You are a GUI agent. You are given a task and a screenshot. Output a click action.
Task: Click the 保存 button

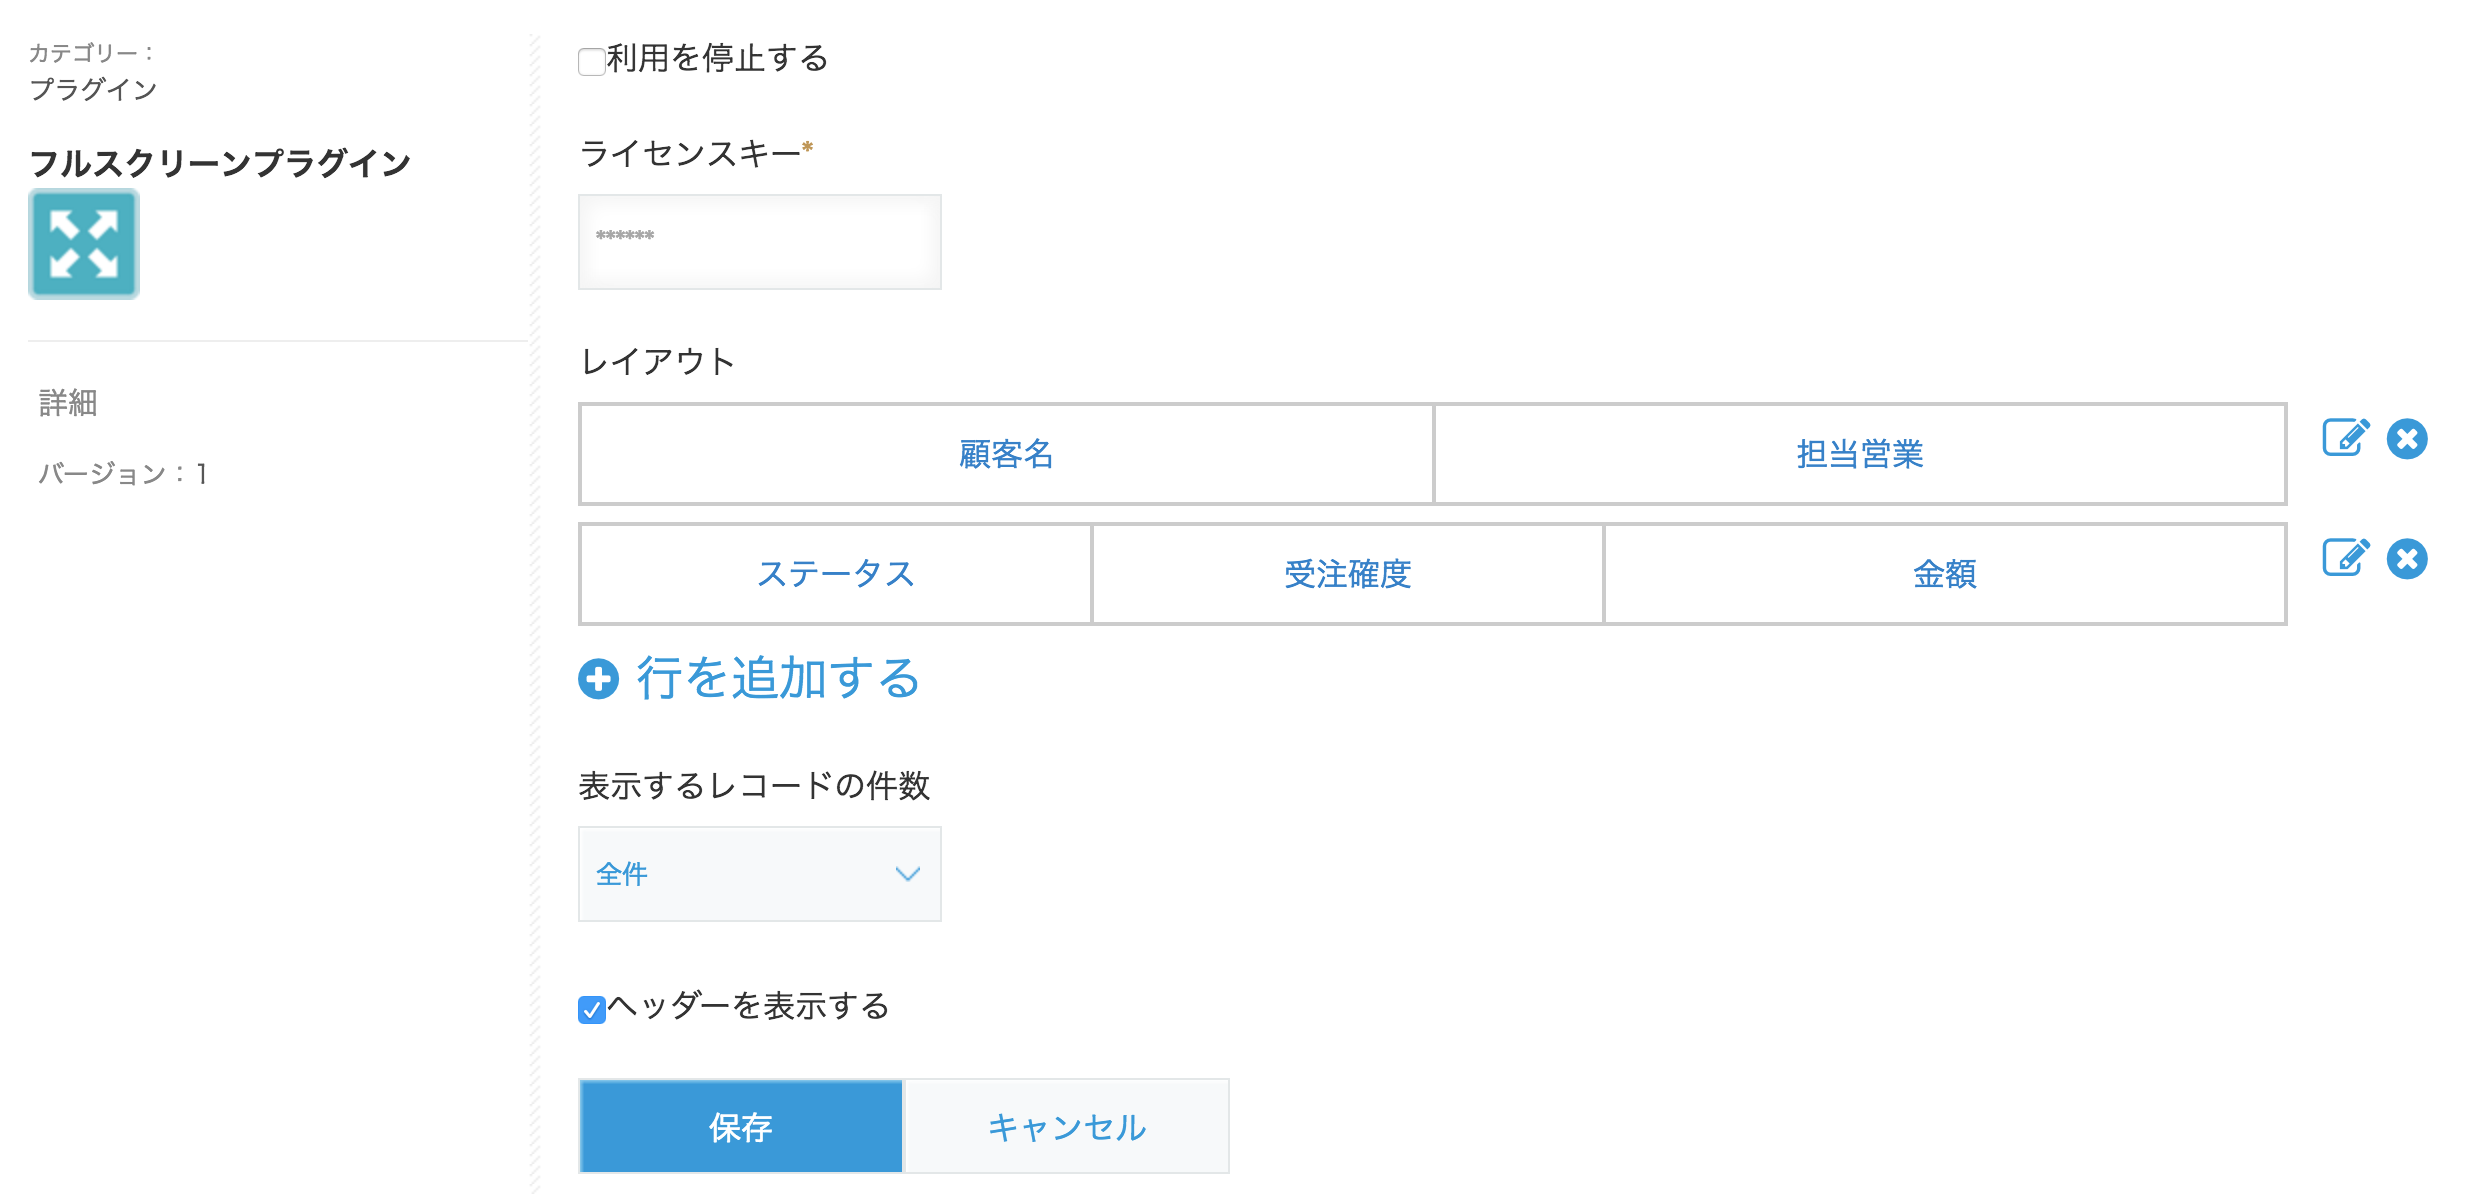click(741, 1126)
